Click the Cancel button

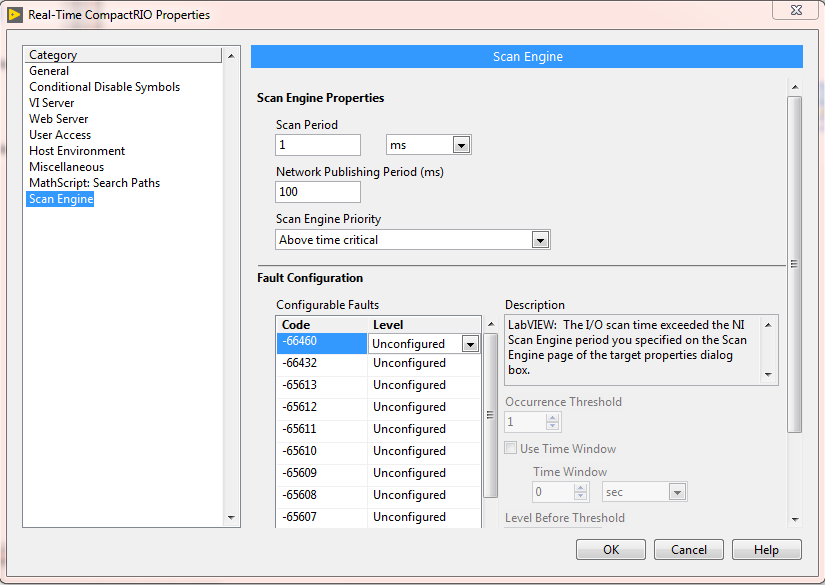pyautogui.click(x=689, y=550)
